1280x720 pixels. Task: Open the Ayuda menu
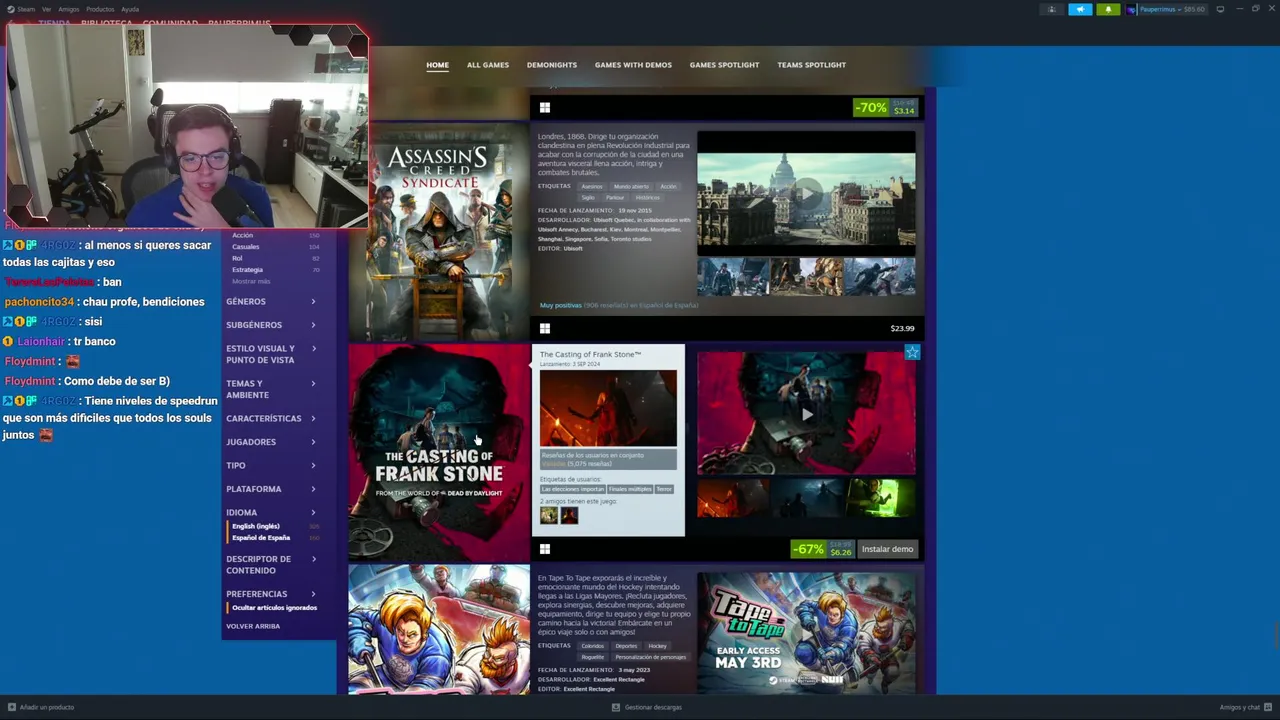(x=130, y=9)
